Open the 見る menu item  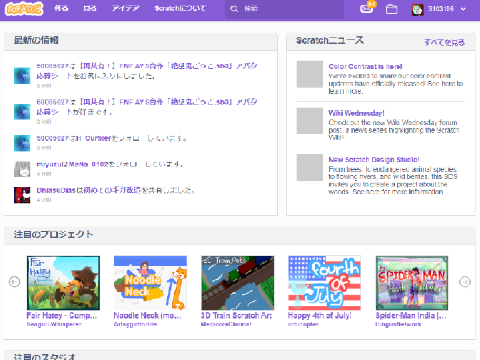pos(90,9)
